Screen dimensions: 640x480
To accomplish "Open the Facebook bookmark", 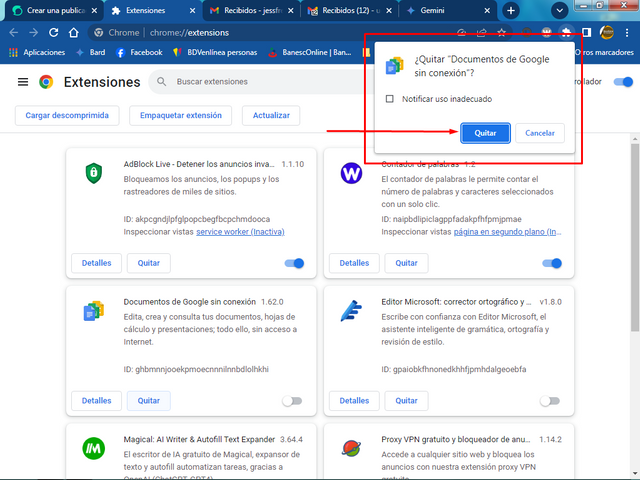I will tap(139, 52).
